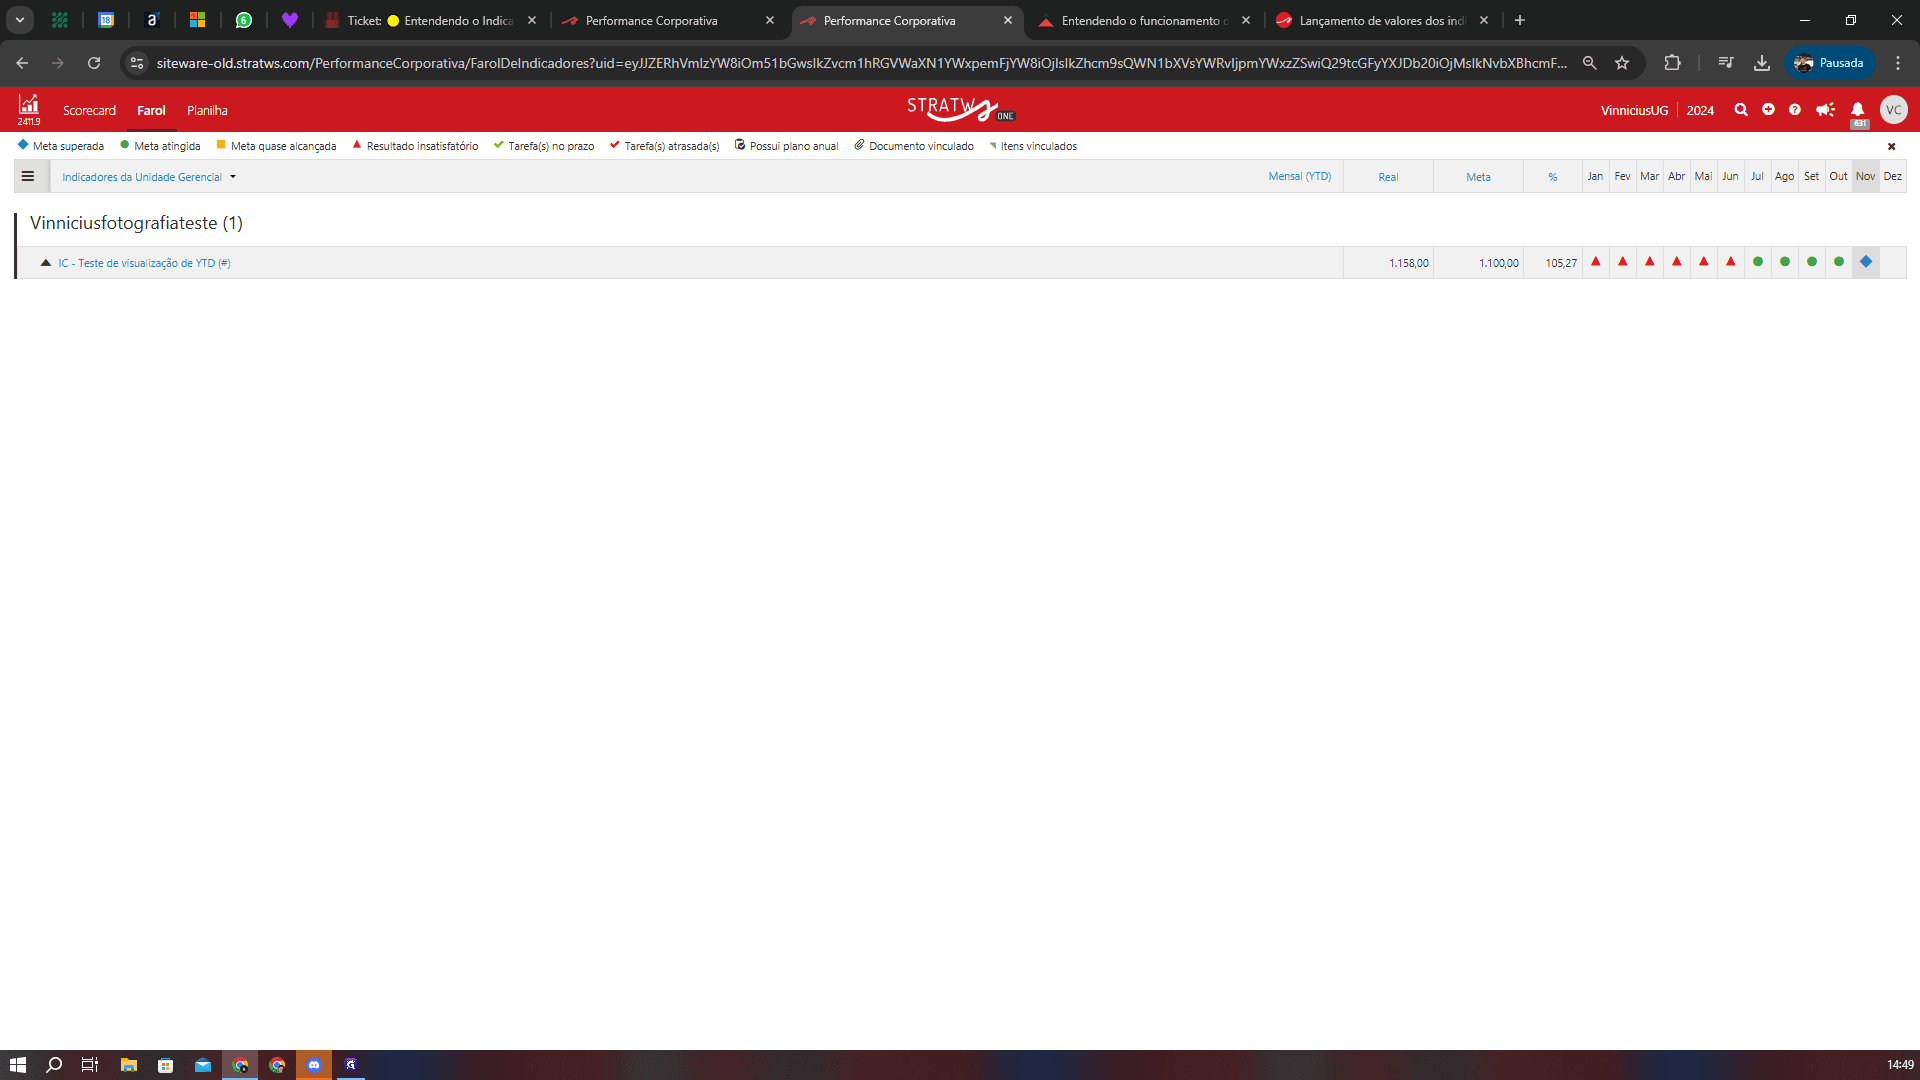
Task: Click the Real value 1.158,00
Action: pos(1408,264)
